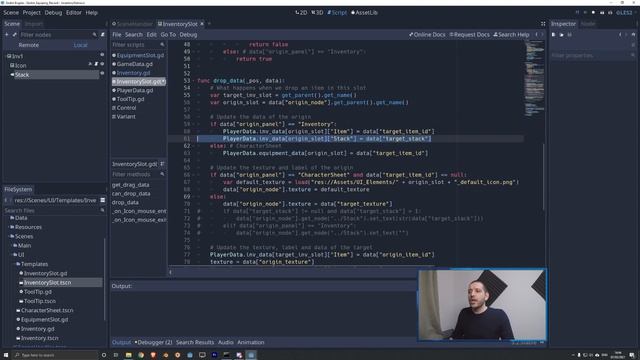Click in Filter properties field
Screen dimensions: 640x360
click(593, 55)
